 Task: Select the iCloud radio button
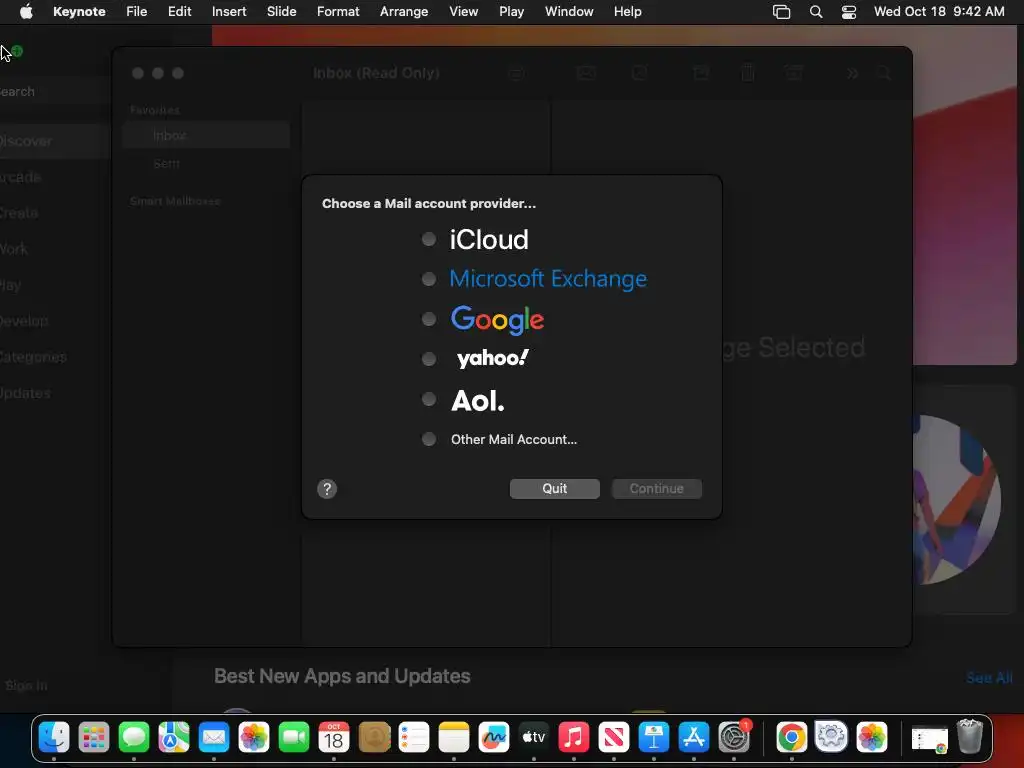[428, 239]
